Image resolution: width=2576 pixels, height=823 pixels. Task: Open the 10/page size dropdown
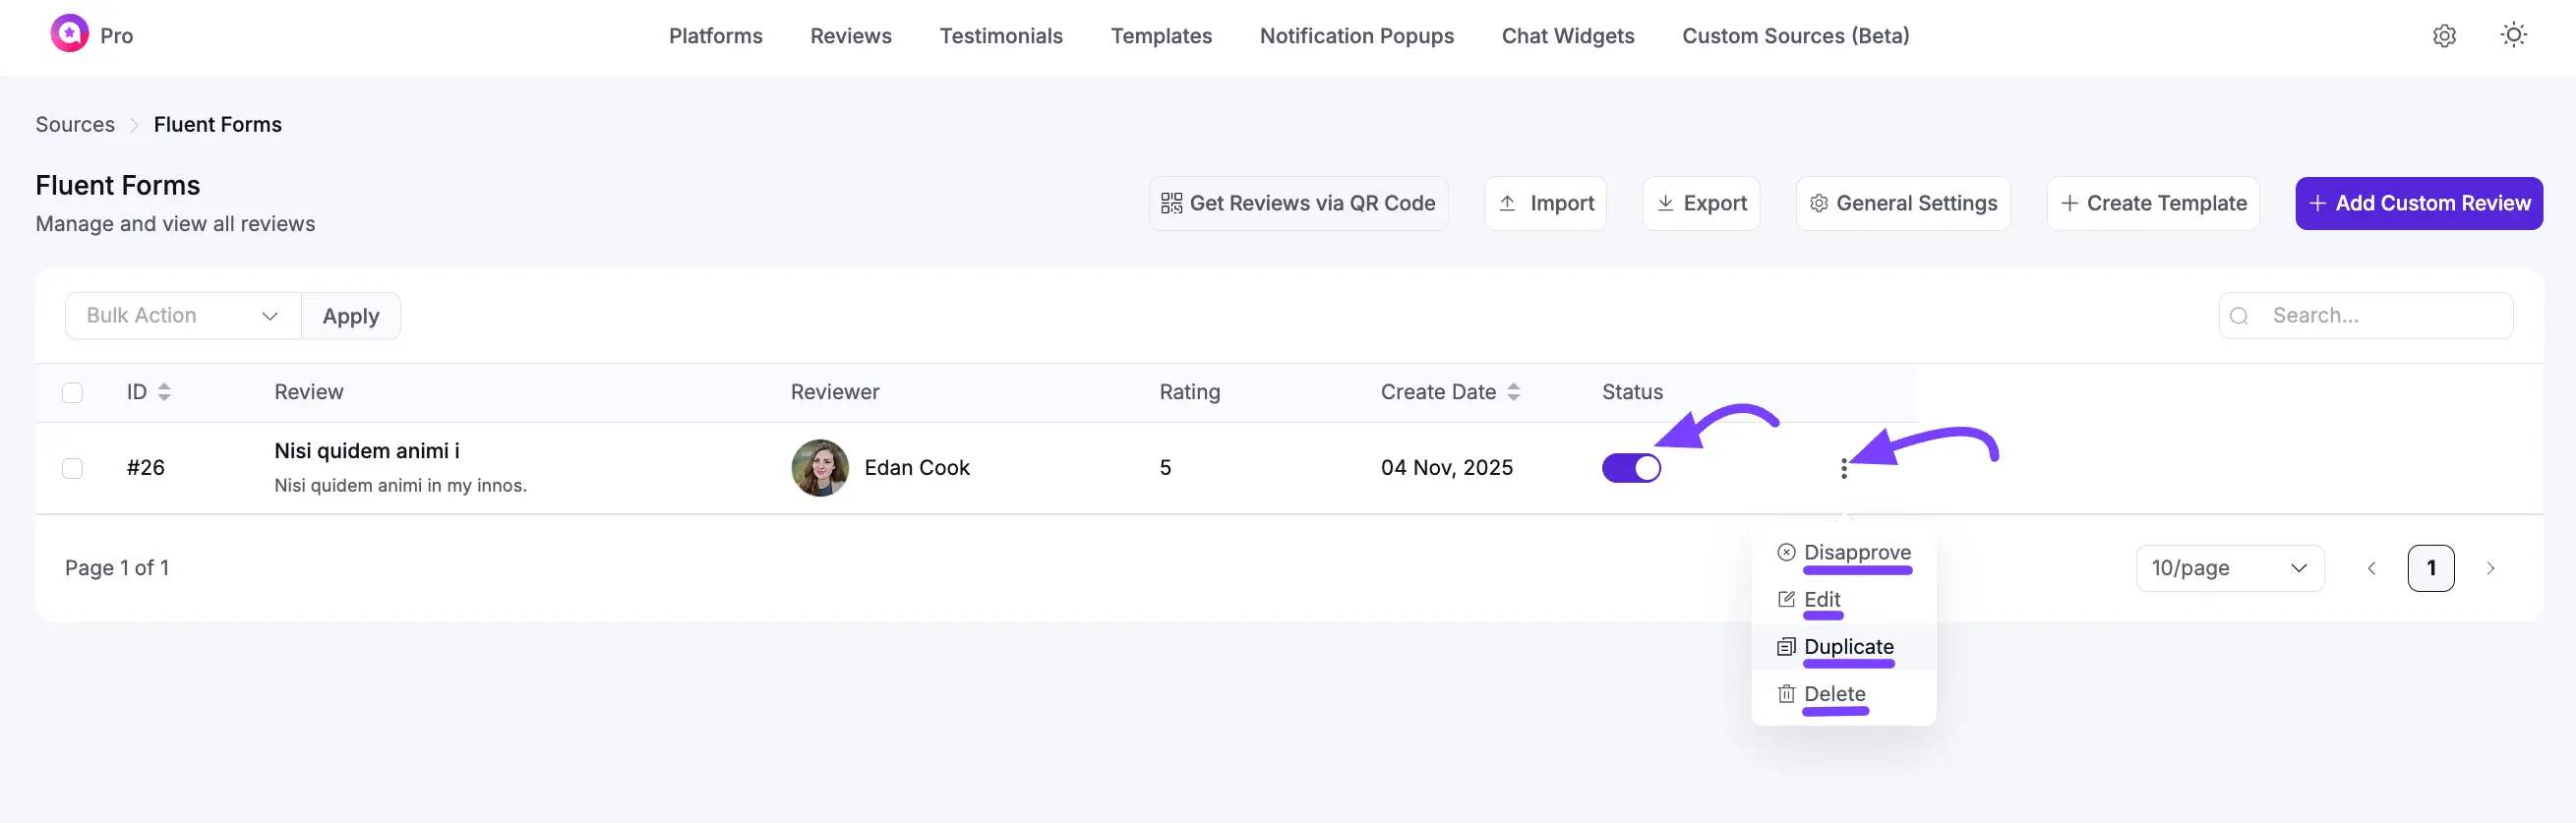[2230, 568]
